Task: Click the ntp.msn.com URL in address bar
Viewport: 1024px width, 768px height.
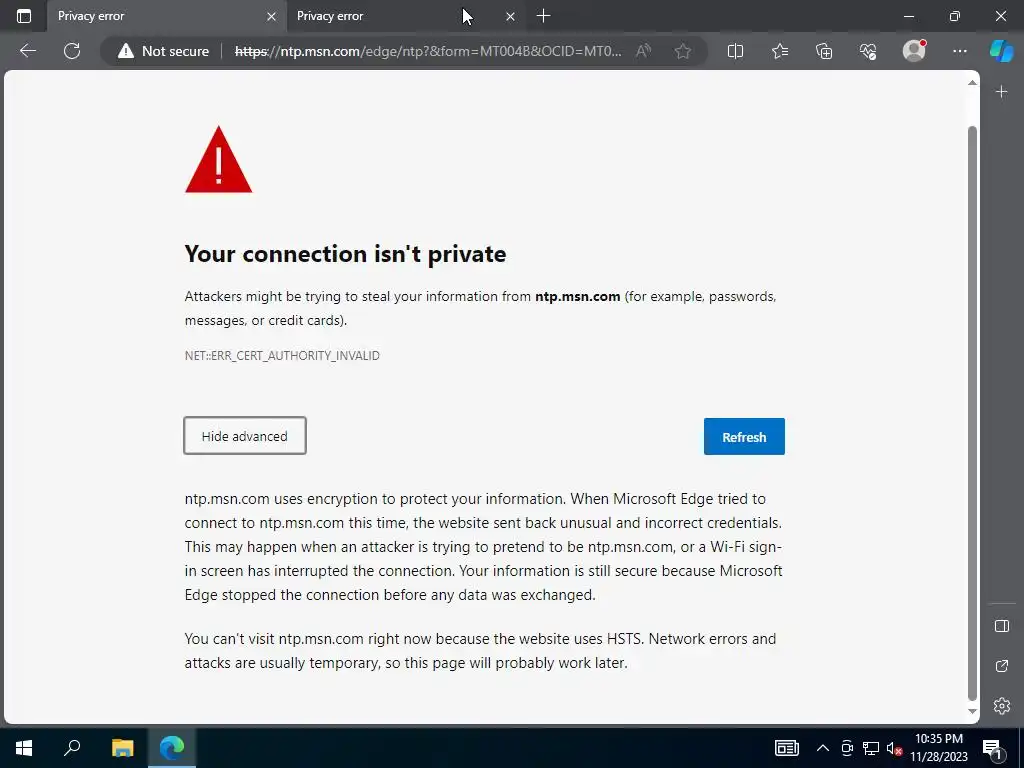Action: click(x=428, y=51)
